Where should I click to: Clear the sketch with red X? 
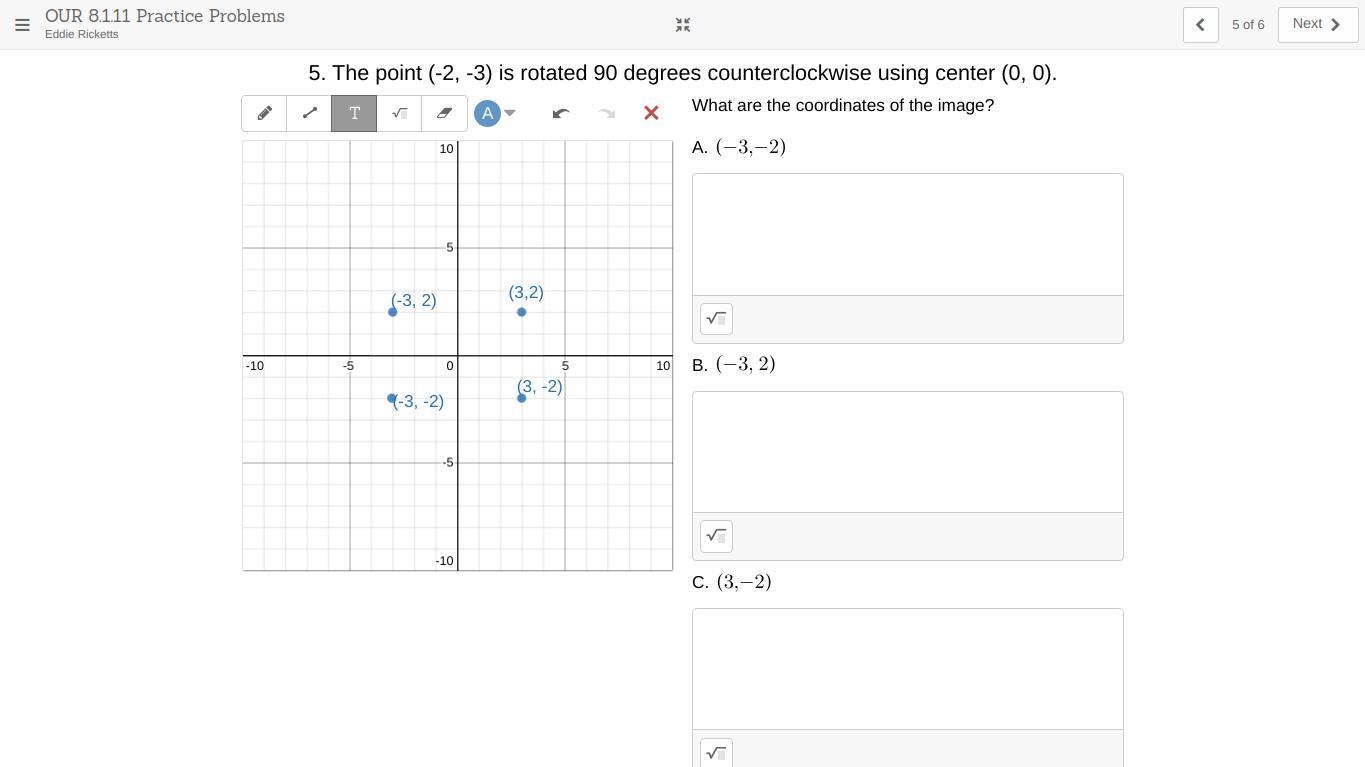click(651, 114)
